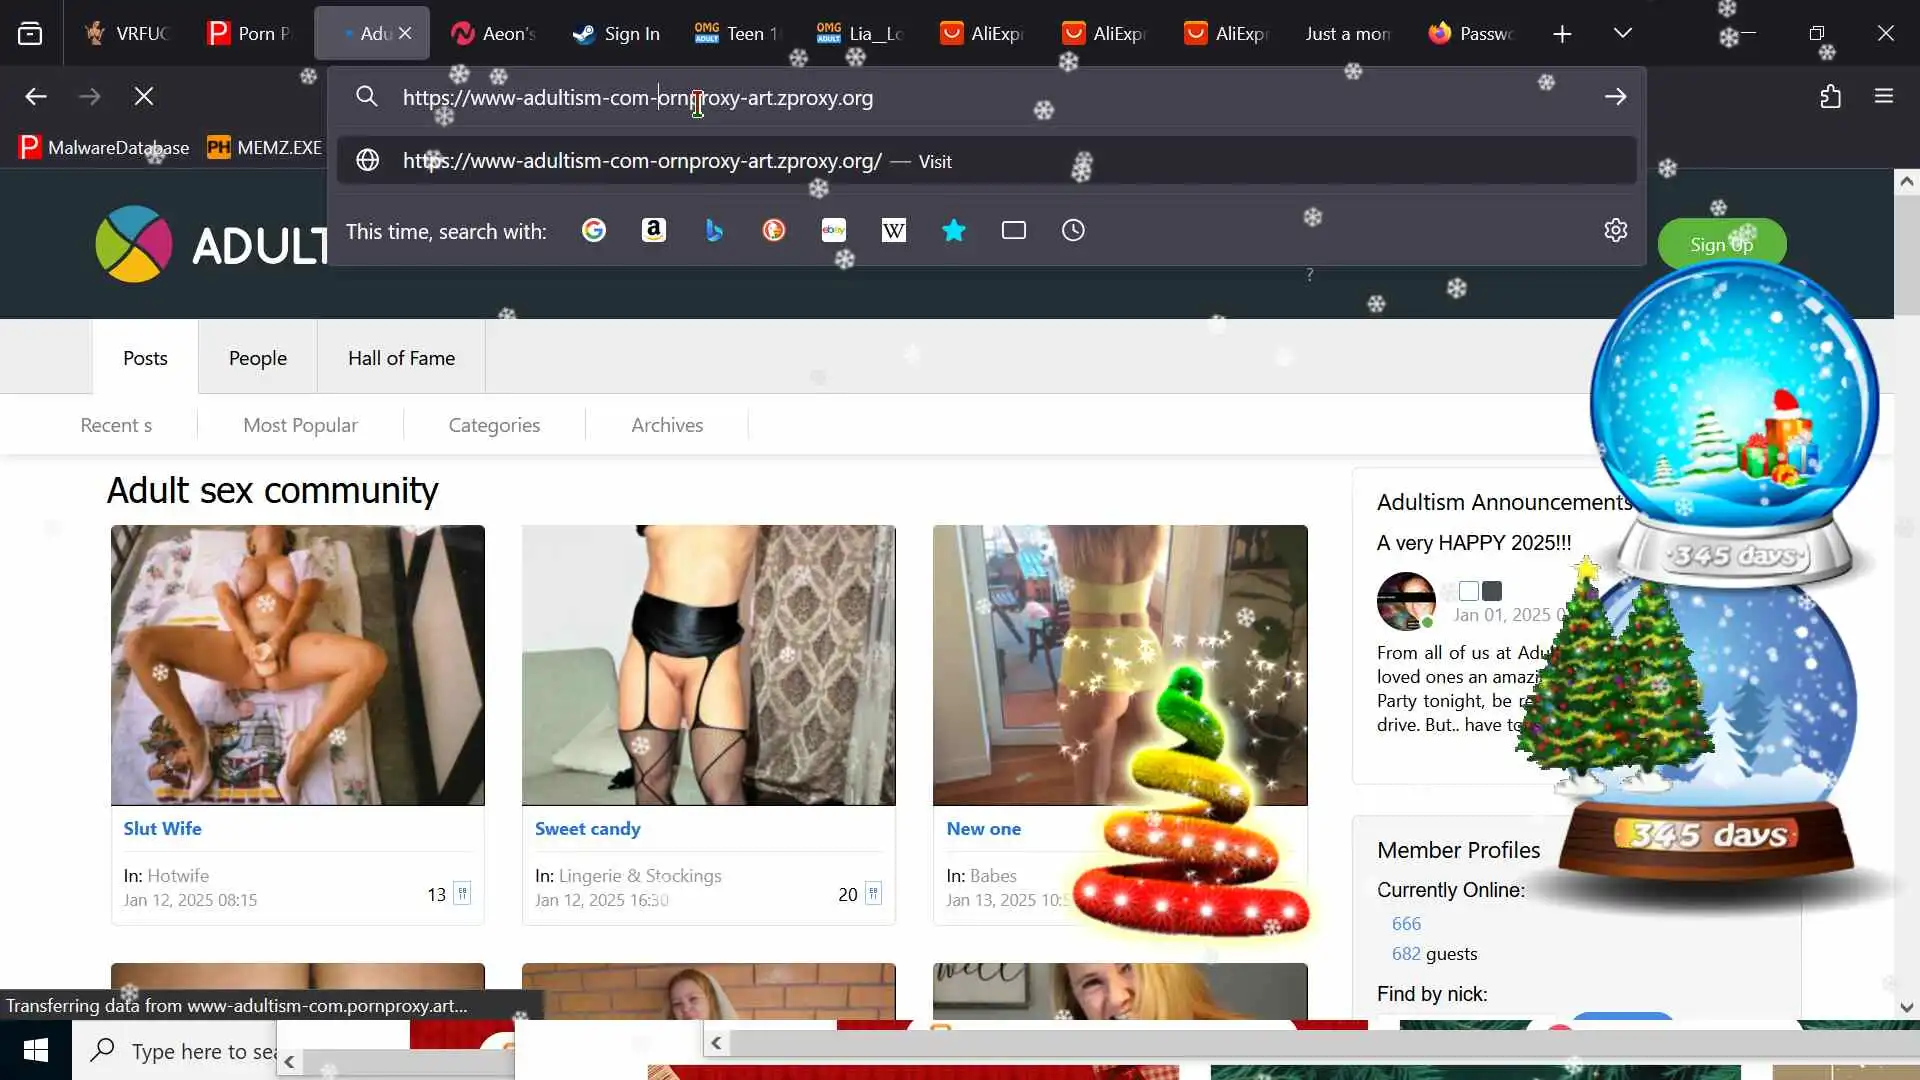Open the Hall of Fame tab
Image resolution: width=1920 pixels, height=1080 pixels.
point(401,358)
